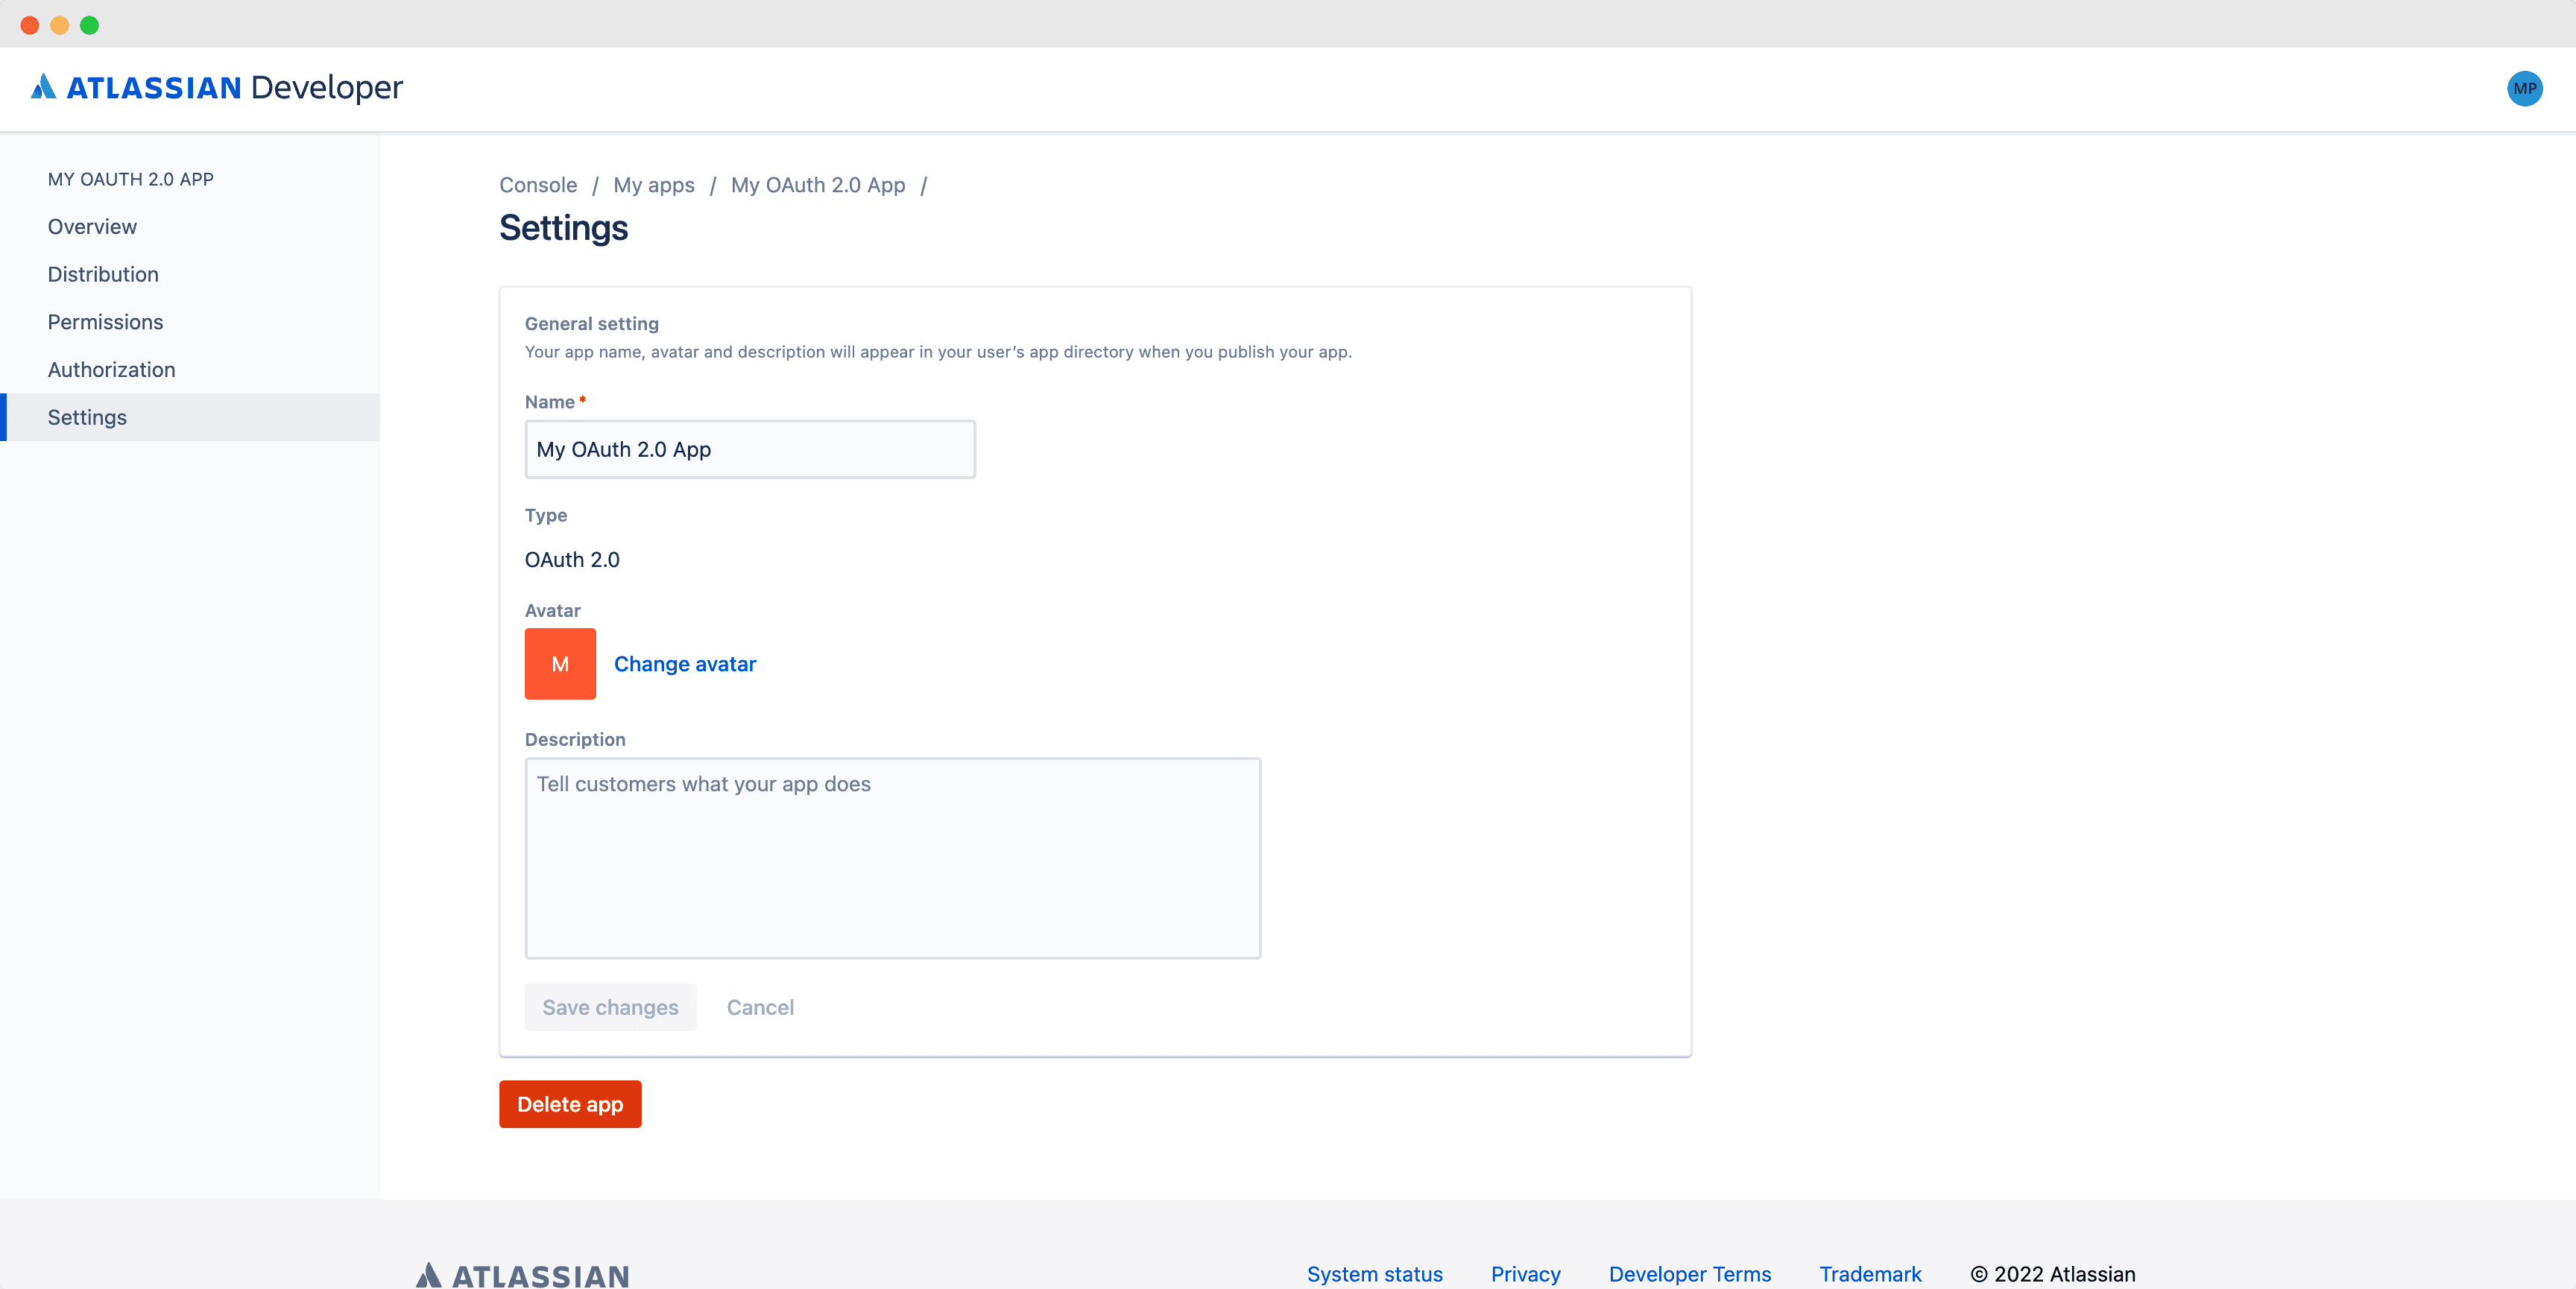Click the Authorization sidebar item
The width and height of the screenshot is (2576, 1289).
[x=112, y=368]
